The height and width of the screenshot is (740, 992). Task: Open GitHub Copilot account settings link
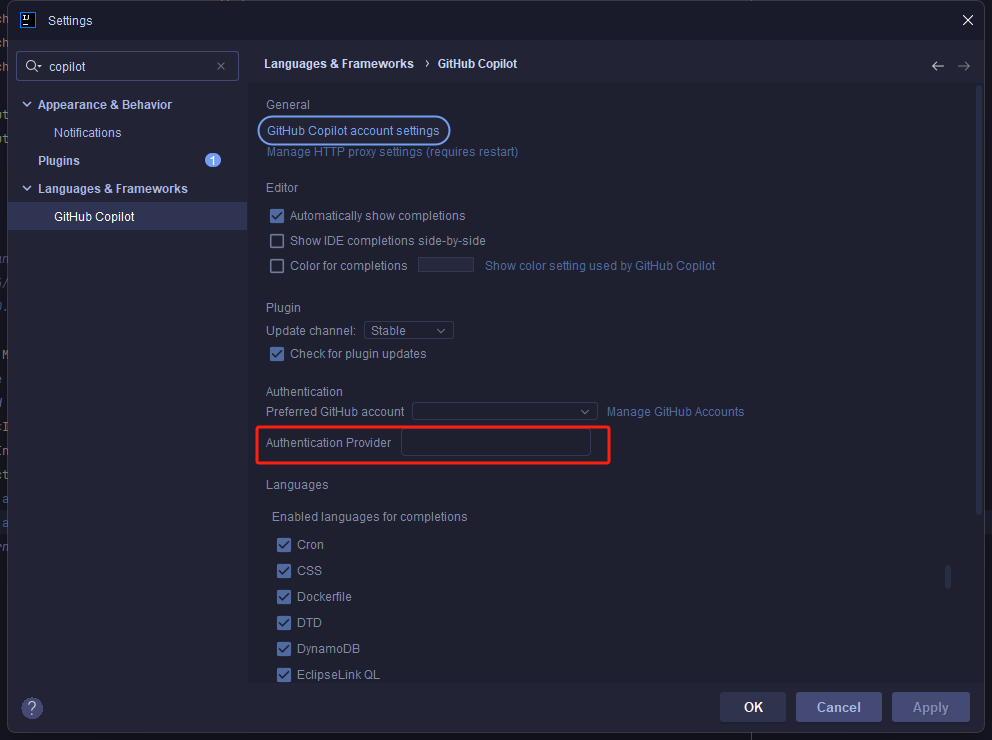point(353,131)
